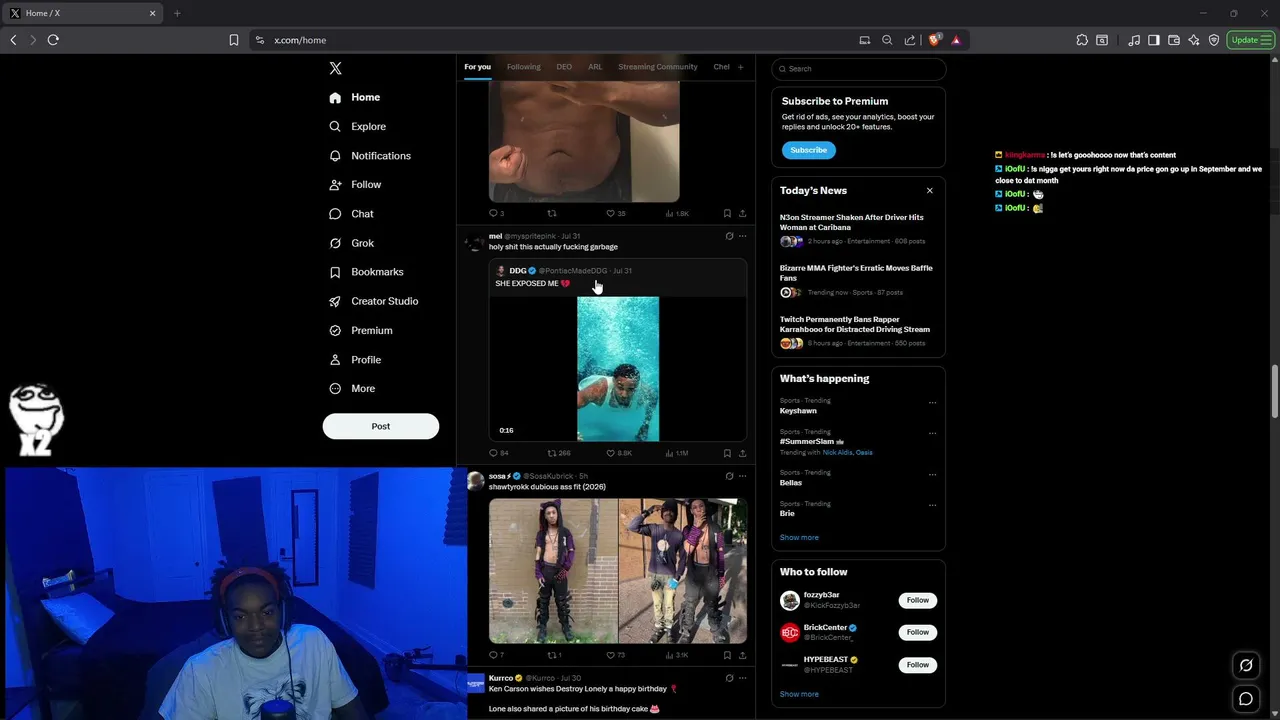Viewport: 1280px width, 720px height.
Task: Open the floating messages button
Action: [1246, 699]
